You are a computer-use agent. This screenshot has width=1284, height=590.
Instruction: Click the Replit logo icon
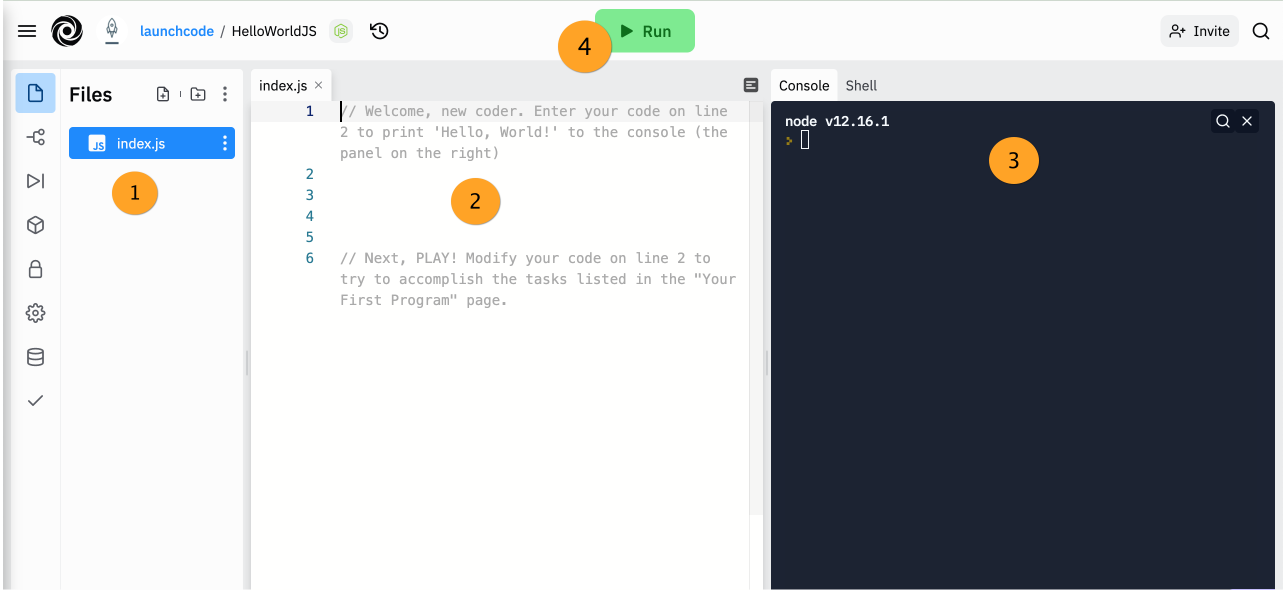click(67, 31)
